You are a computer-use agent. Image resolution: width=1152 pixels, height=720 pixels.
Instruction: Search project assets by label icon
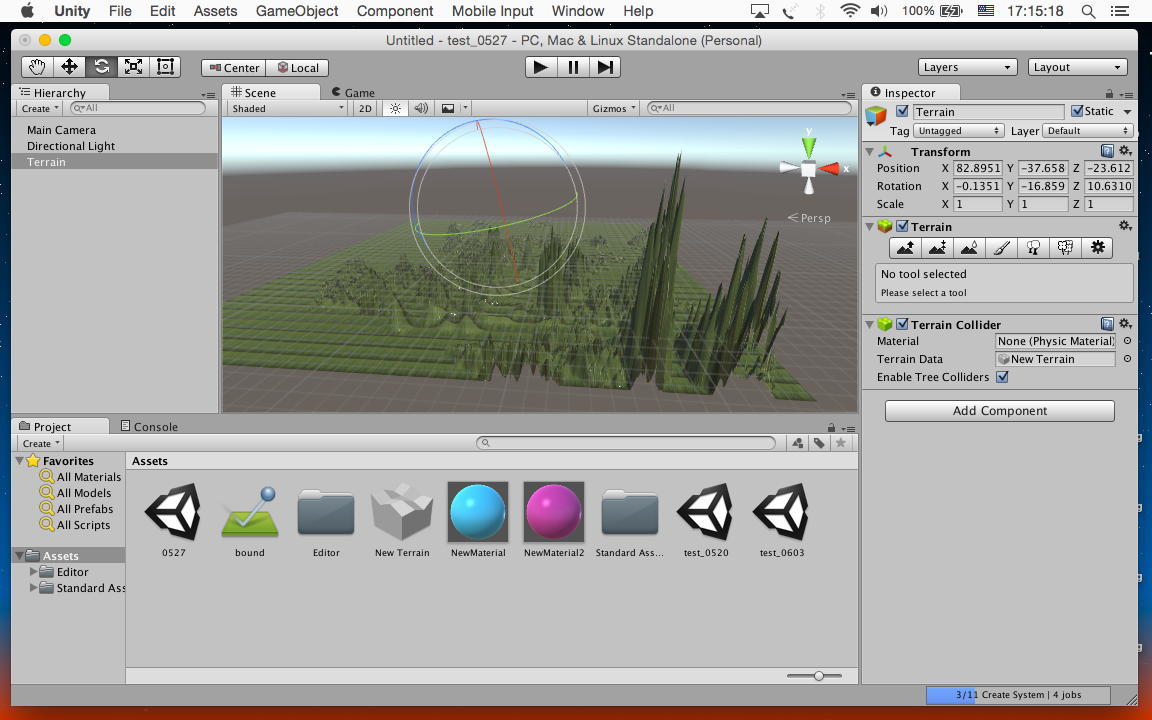[x=819, y=443]
